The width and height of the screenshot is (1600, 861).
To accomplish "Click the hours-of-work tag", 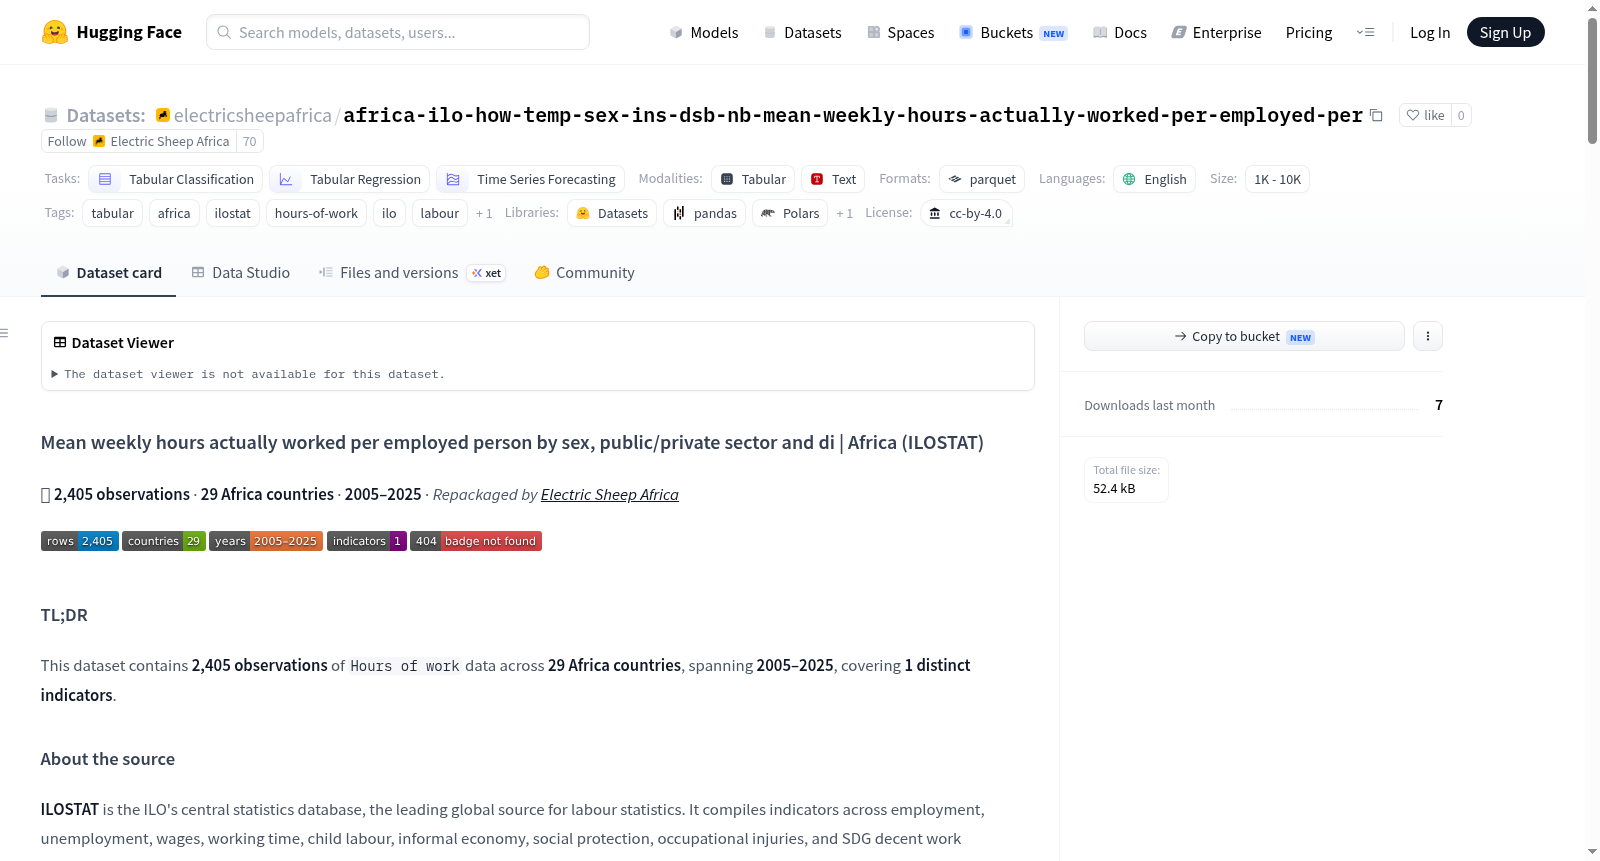I will 316,213.
